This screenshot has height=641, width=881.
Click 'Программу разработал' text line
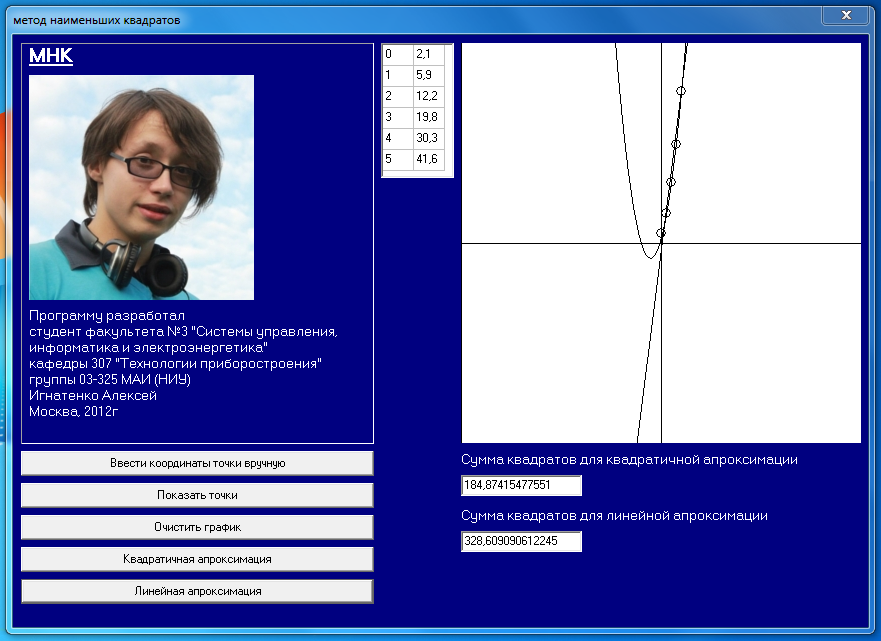click(x=107, y=316)
